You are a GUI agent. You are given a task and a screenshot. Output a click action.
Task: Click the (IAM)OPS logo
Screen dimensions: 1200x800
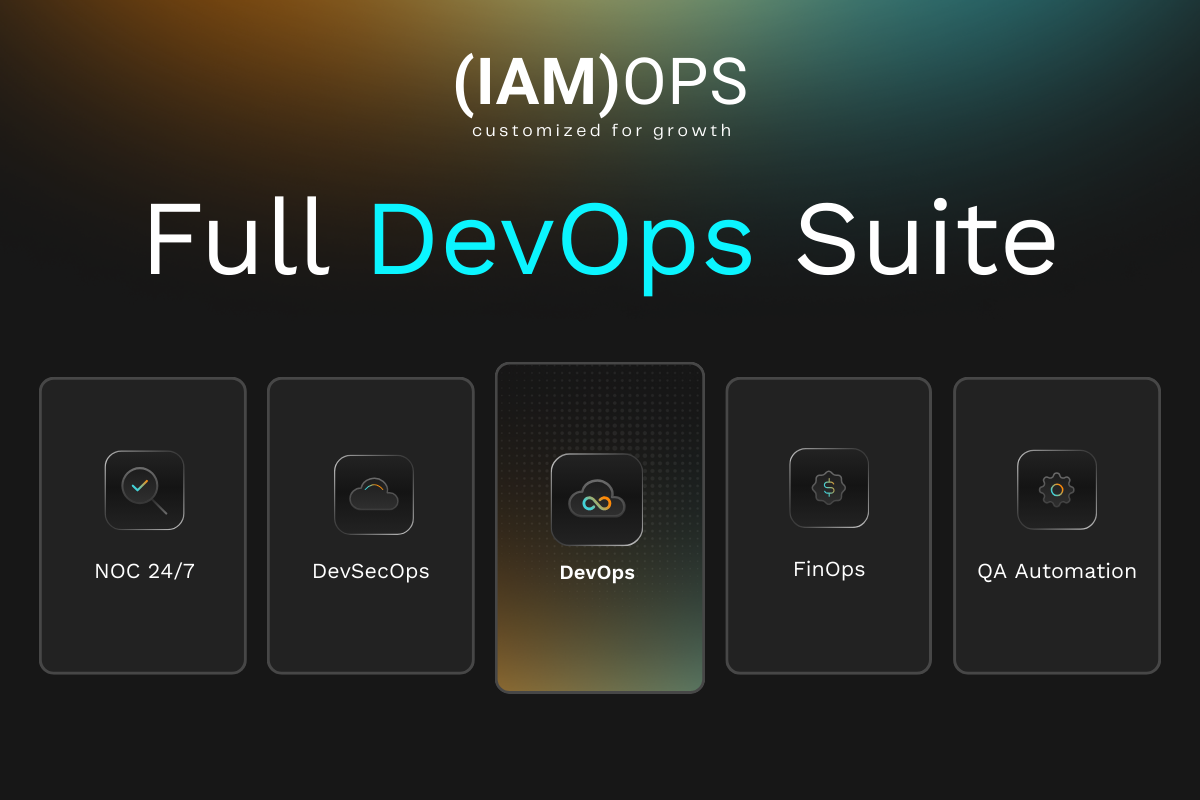(600, 85)
